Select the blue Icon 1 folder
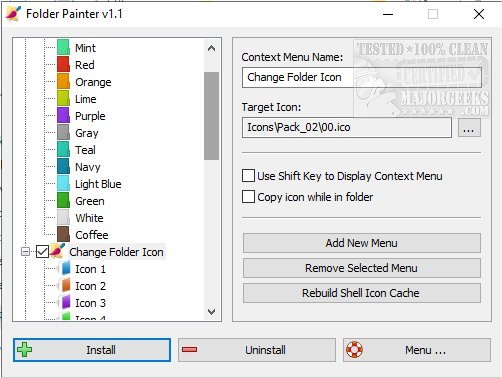The image size is (502, 378). 64,268
